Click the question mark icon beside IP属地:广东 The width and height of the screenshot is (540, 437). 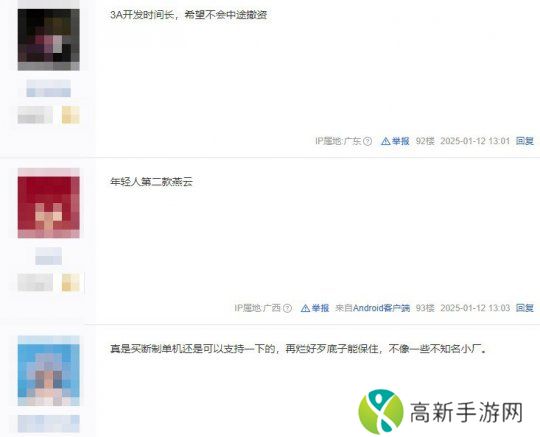tap(367, 141)
